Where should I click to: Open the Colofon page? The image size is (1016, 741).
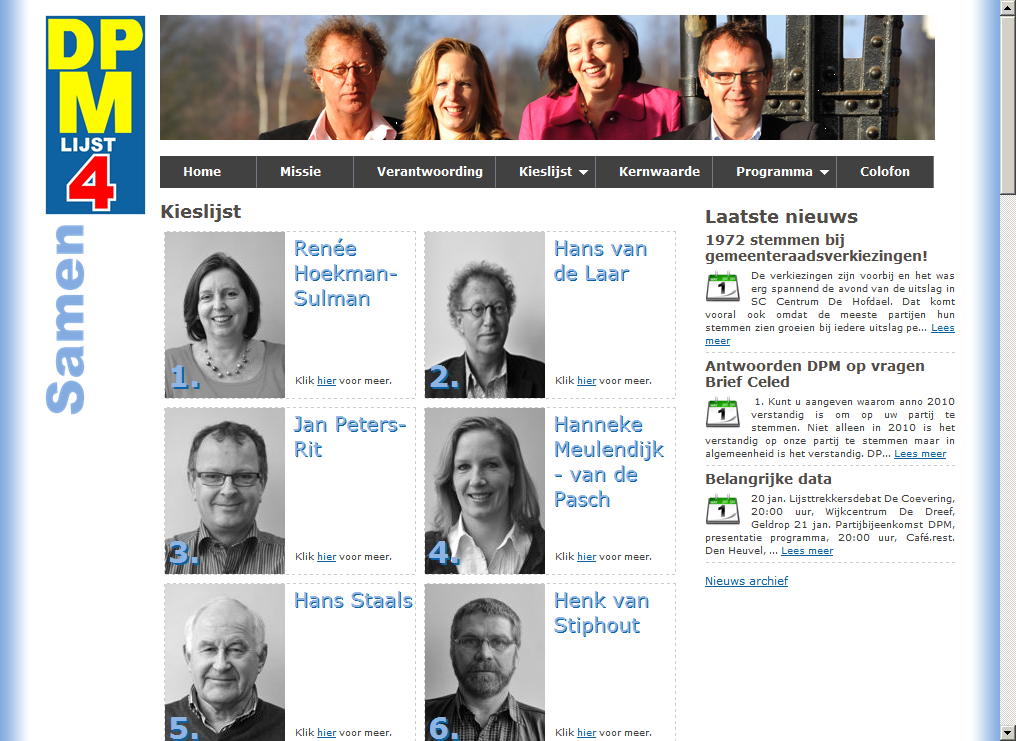884,172
